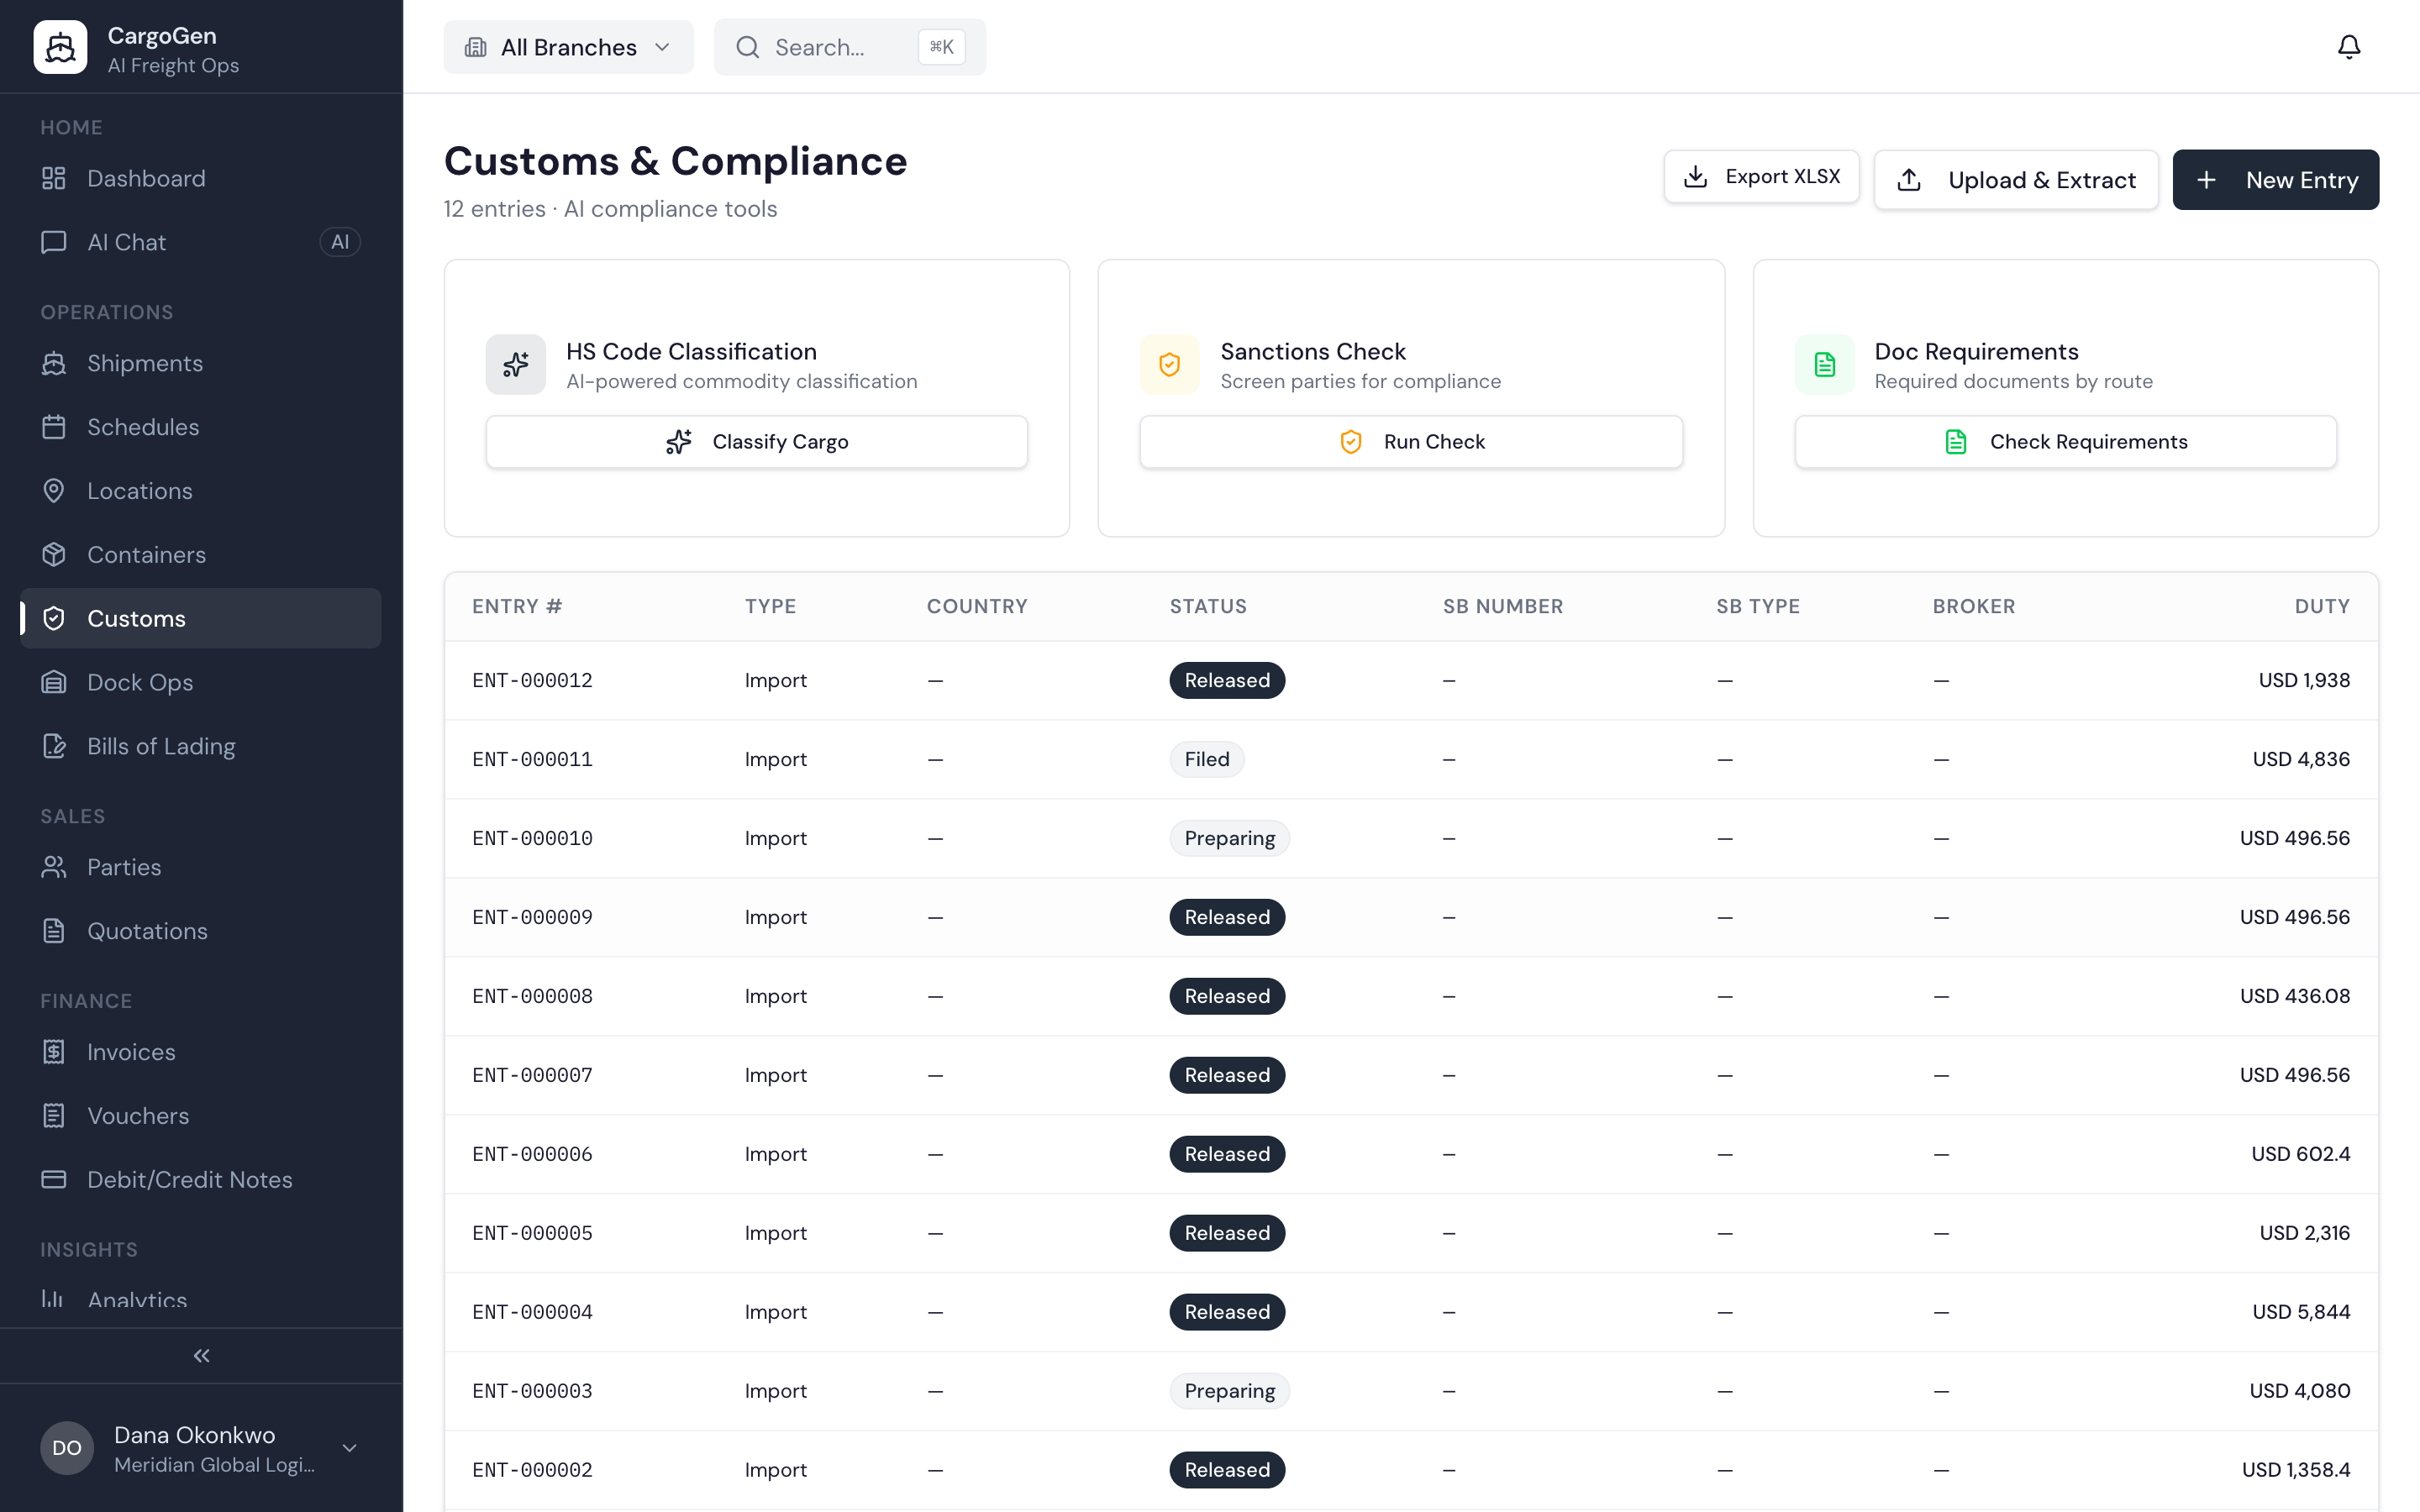The width and height of the screenshot is (2420, 1512).
Task: Expand the All Branches dropdown
Action: [x=568, y=47]
